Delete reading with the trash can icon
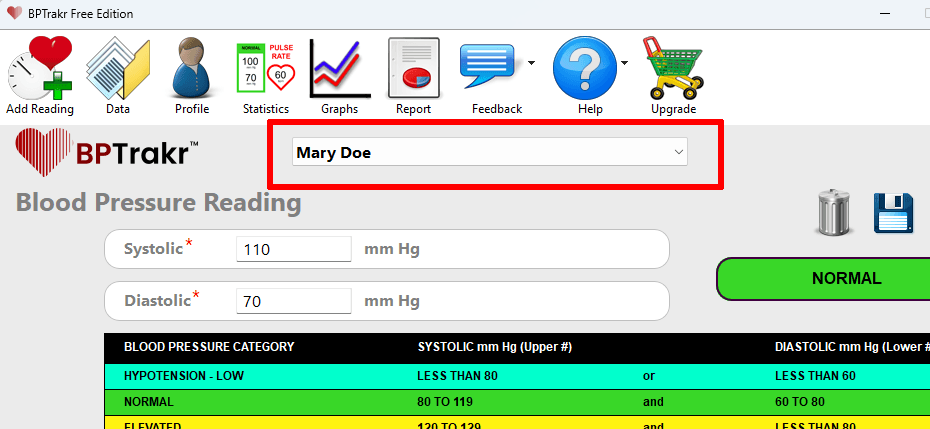The width and height of the screenshot is (930, 429). pos(834,213)
